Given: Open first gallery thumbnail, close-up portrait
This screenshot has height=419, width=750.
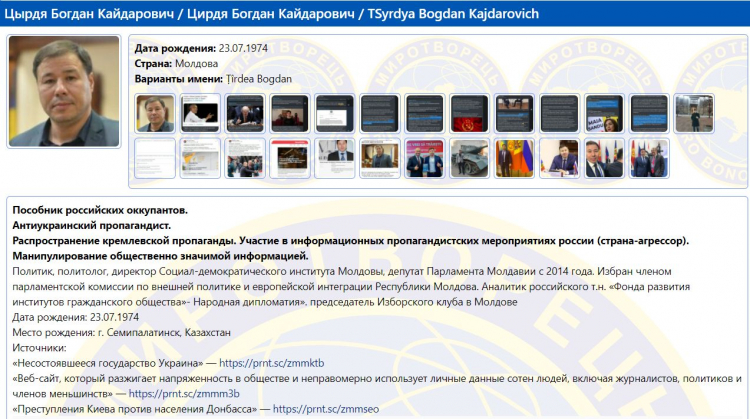Looking at the screenshot, I should [x=155, y=113].
